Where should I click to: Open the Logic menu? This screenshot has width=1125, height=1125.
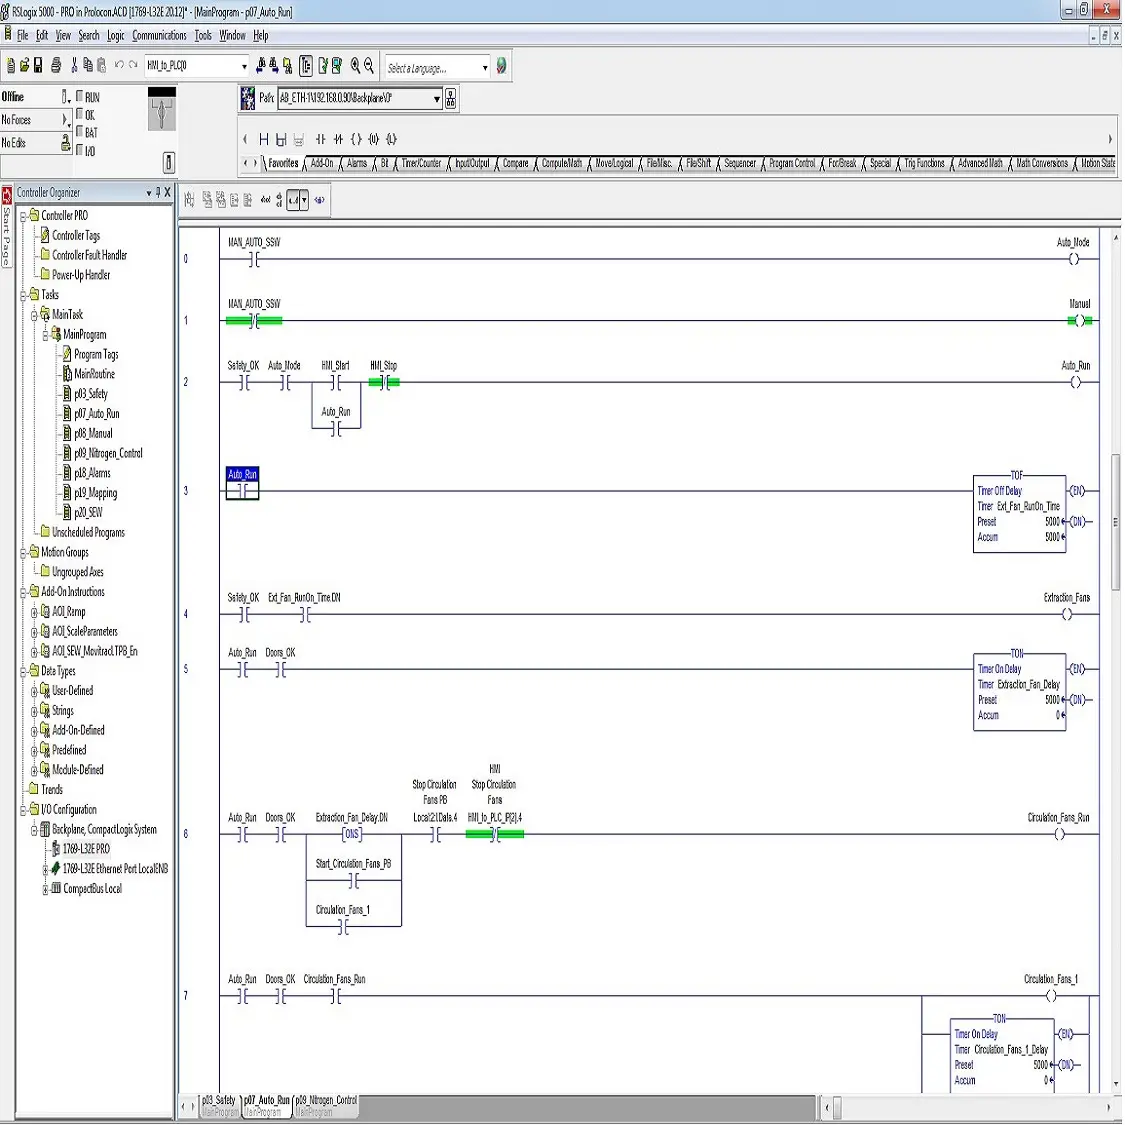pyautogui.click(x=116, y=35)
